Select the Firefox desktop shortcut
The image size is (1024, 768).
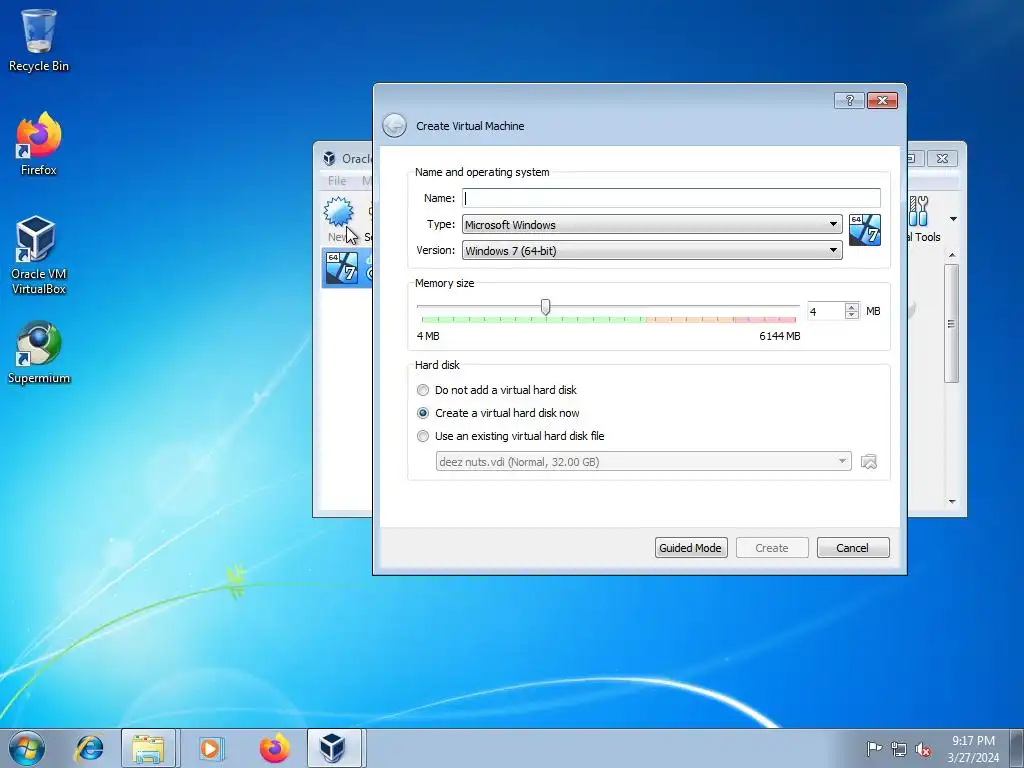point(39,144)
